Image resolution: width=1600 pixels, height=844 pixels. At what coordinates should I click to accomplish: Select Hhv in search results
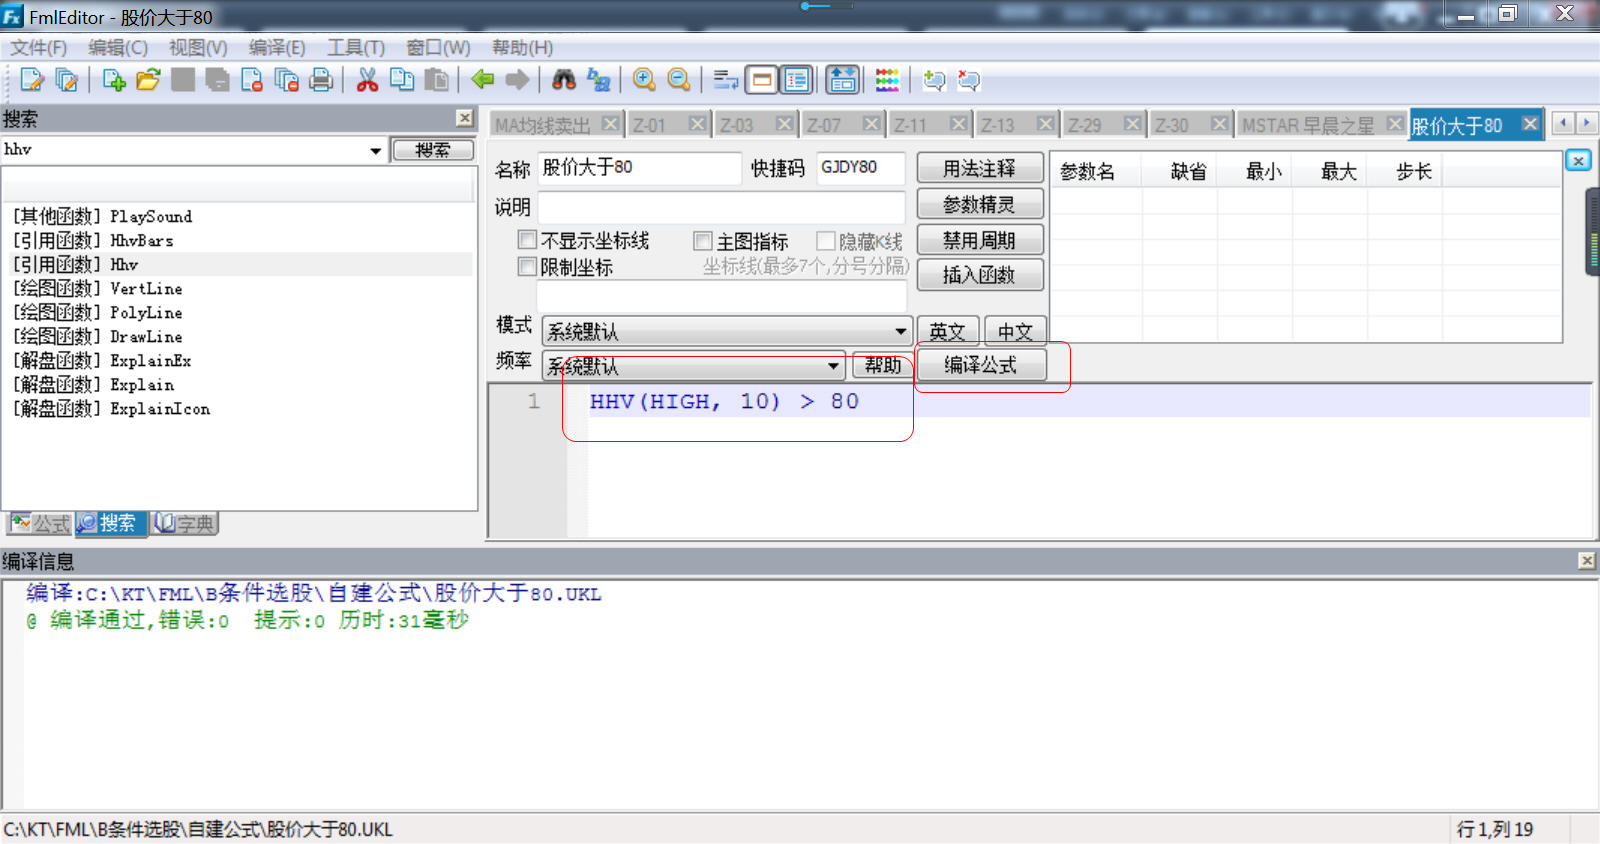click(240, 264)
